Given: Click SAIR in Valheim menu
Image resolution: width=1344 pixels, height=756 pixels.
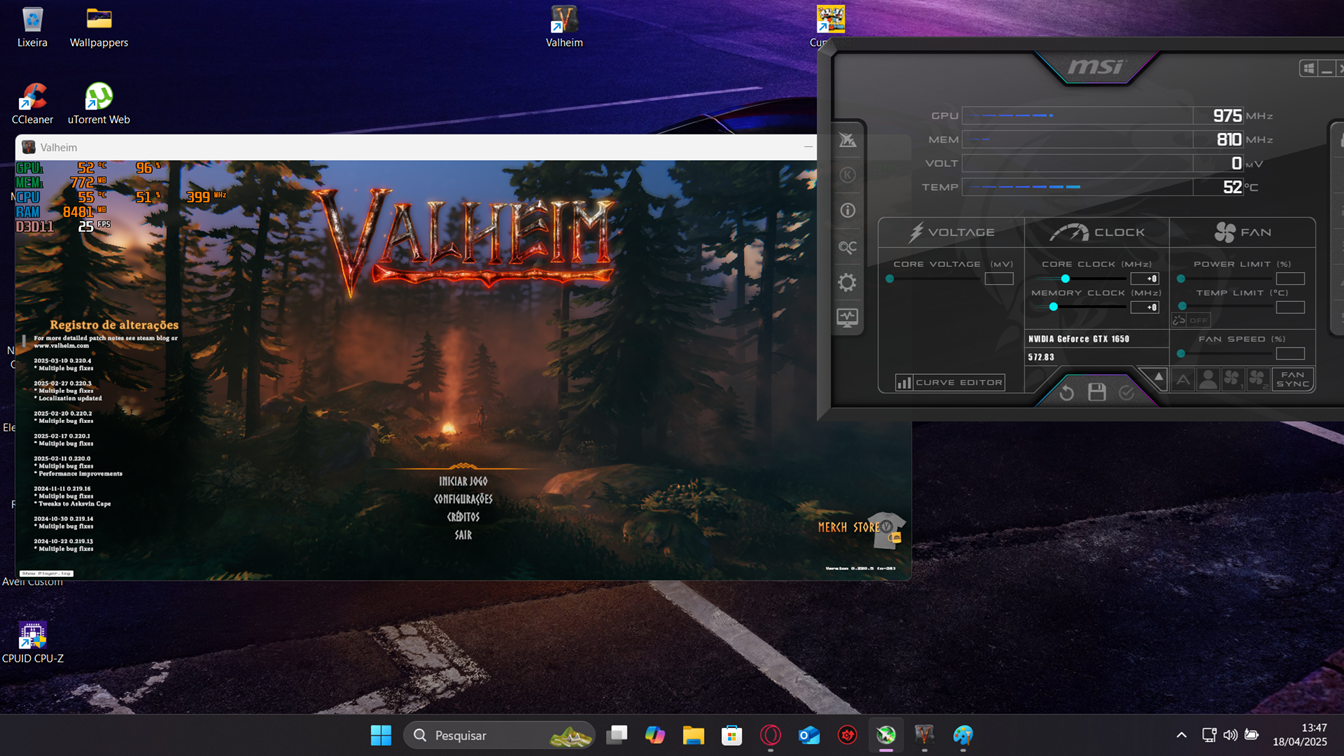Looking at the screenshot, I should coord(463,535).
